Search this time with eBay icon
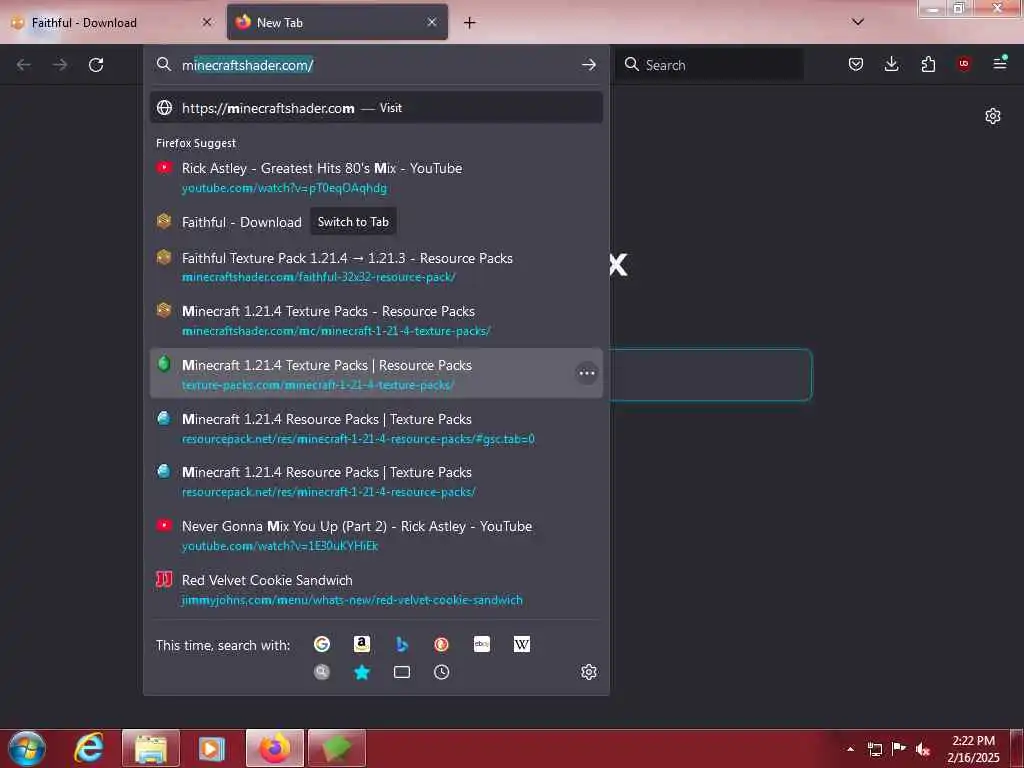Screen dimensions: 1024x768 [482, 645]
